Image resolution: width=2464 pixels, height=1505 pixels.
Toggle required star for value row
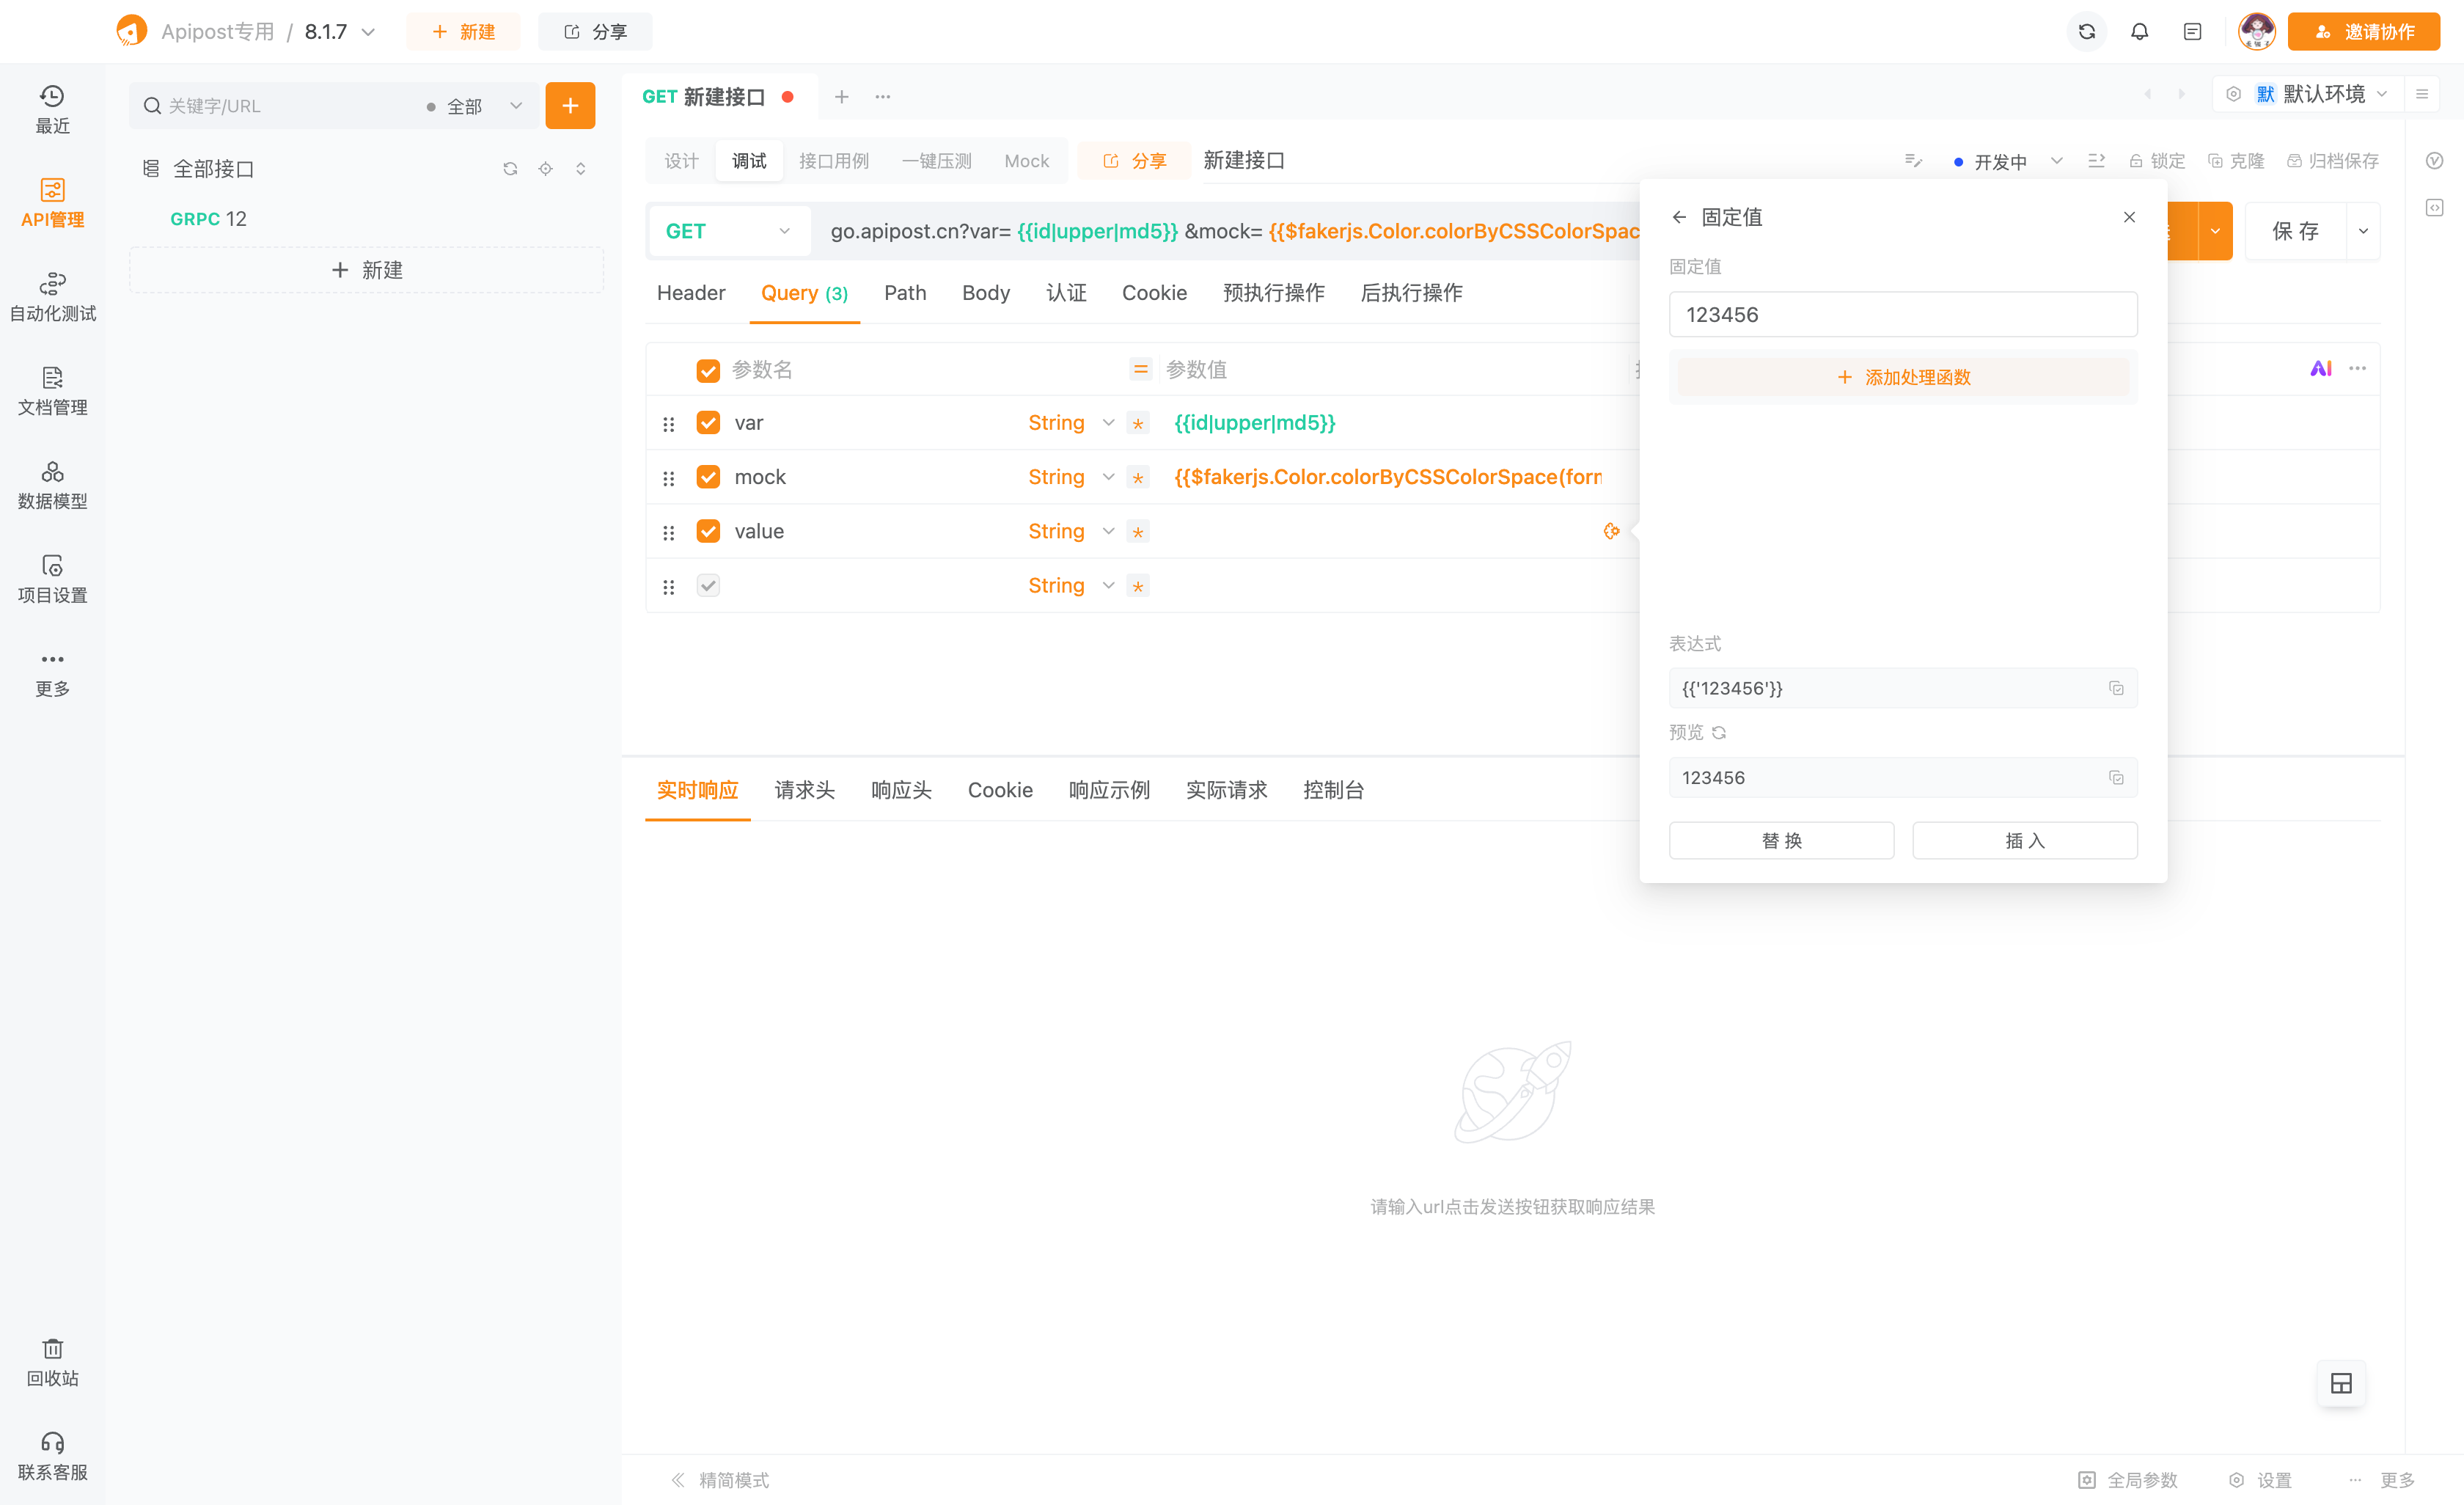coord(1138,532)
